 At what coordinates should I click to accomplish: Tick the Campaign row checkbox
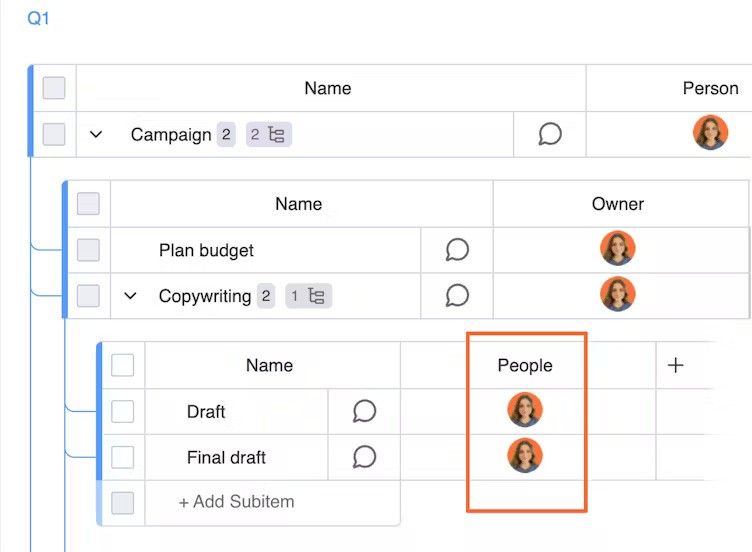[x=54, y=134]
